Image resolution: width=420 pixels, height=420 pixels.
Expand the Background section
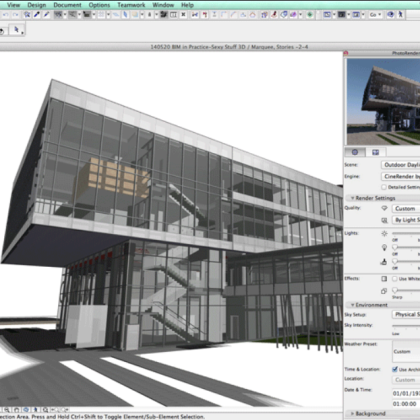352,414
